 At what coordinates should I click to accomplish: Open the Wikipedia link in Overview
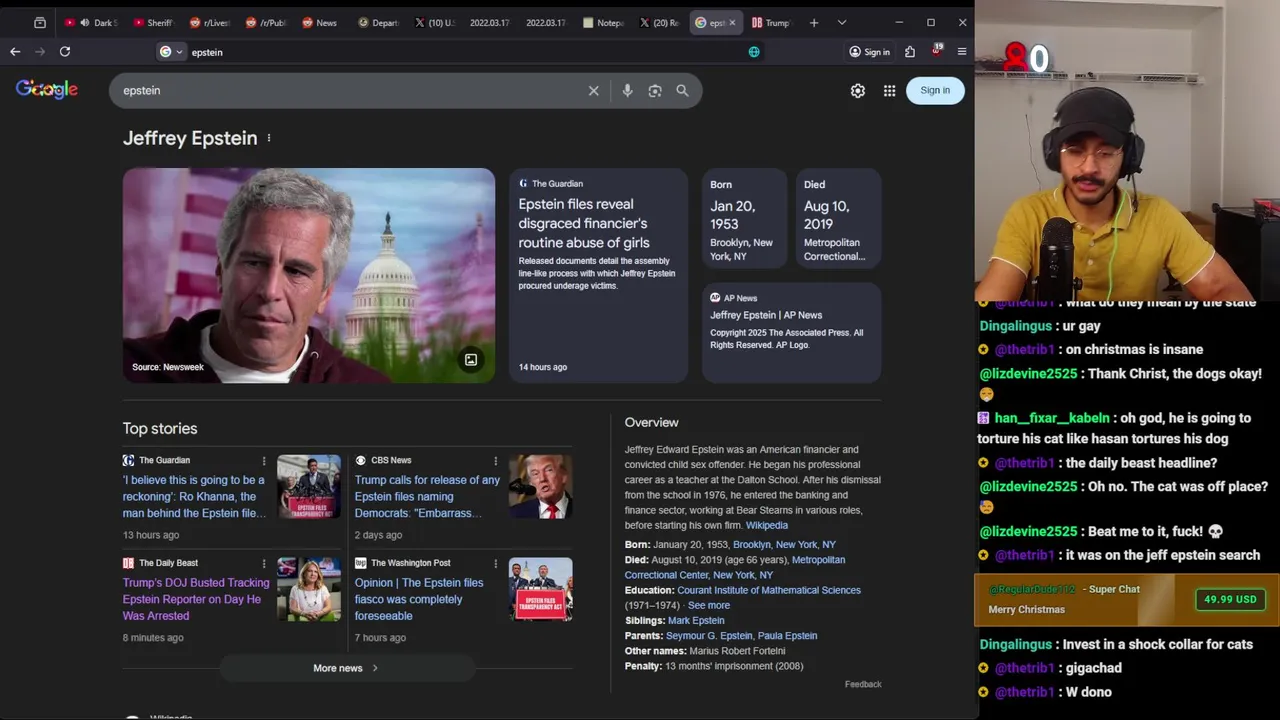(766, 525)
